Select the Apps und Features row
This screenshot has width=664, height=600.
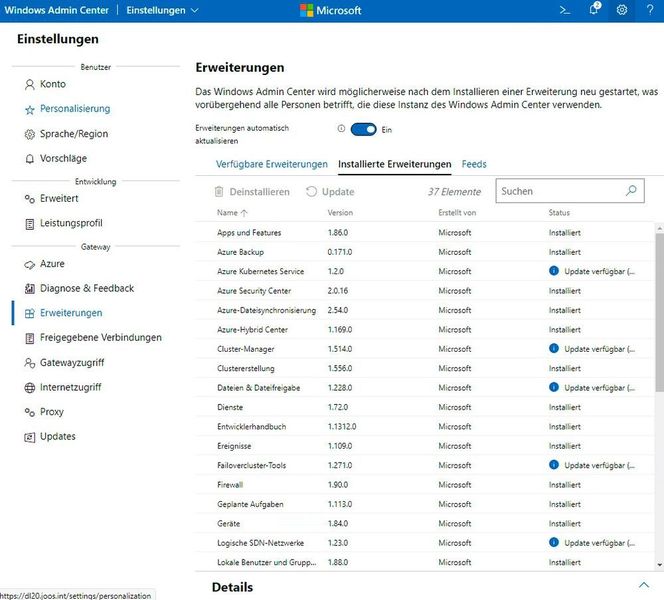pos(425,232)
